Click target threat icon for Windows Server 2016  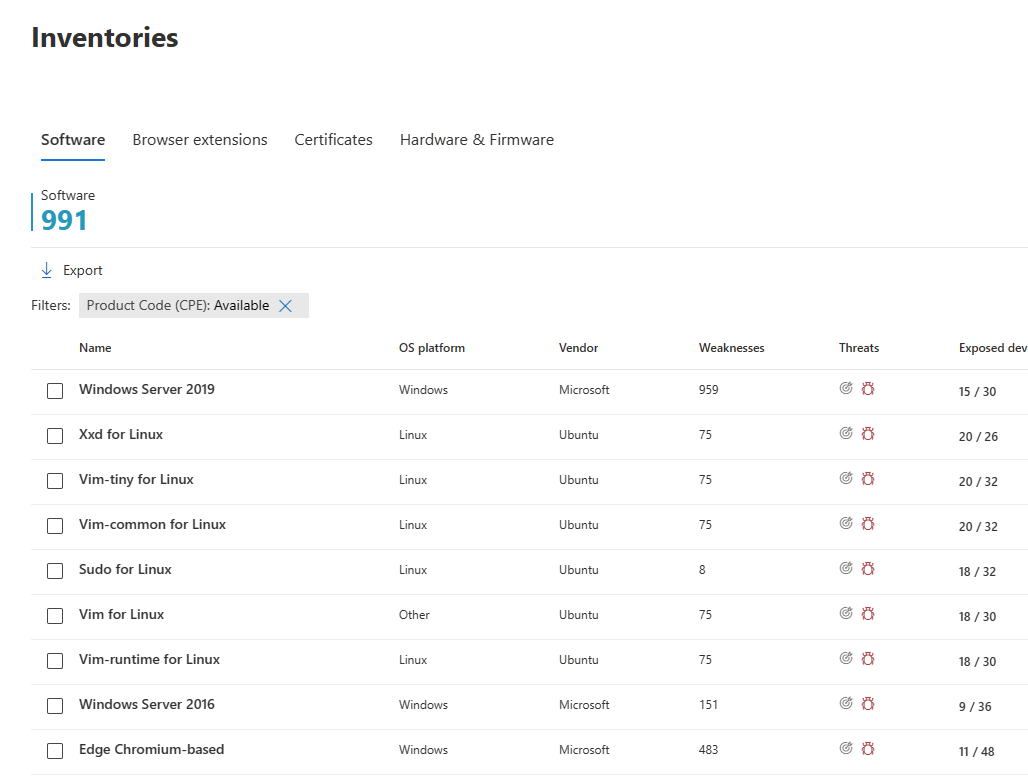[846, 703]
